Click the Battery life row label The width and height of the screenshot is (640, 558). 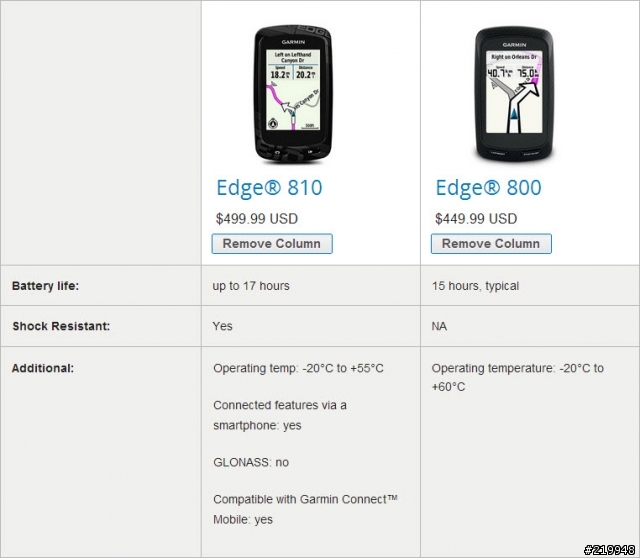pos(45,286)
